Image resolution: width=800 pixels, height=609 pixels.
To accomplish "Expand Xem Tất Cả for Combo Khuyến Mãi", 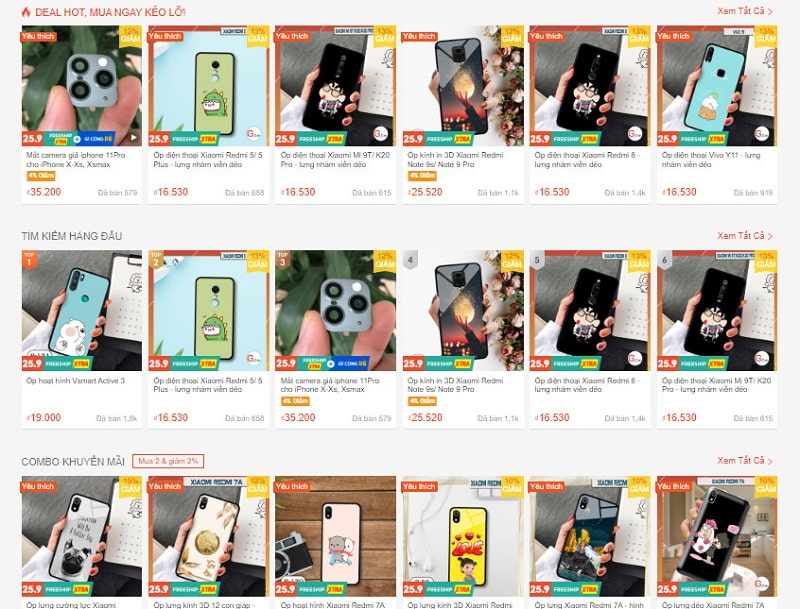I will click(744, 461).
